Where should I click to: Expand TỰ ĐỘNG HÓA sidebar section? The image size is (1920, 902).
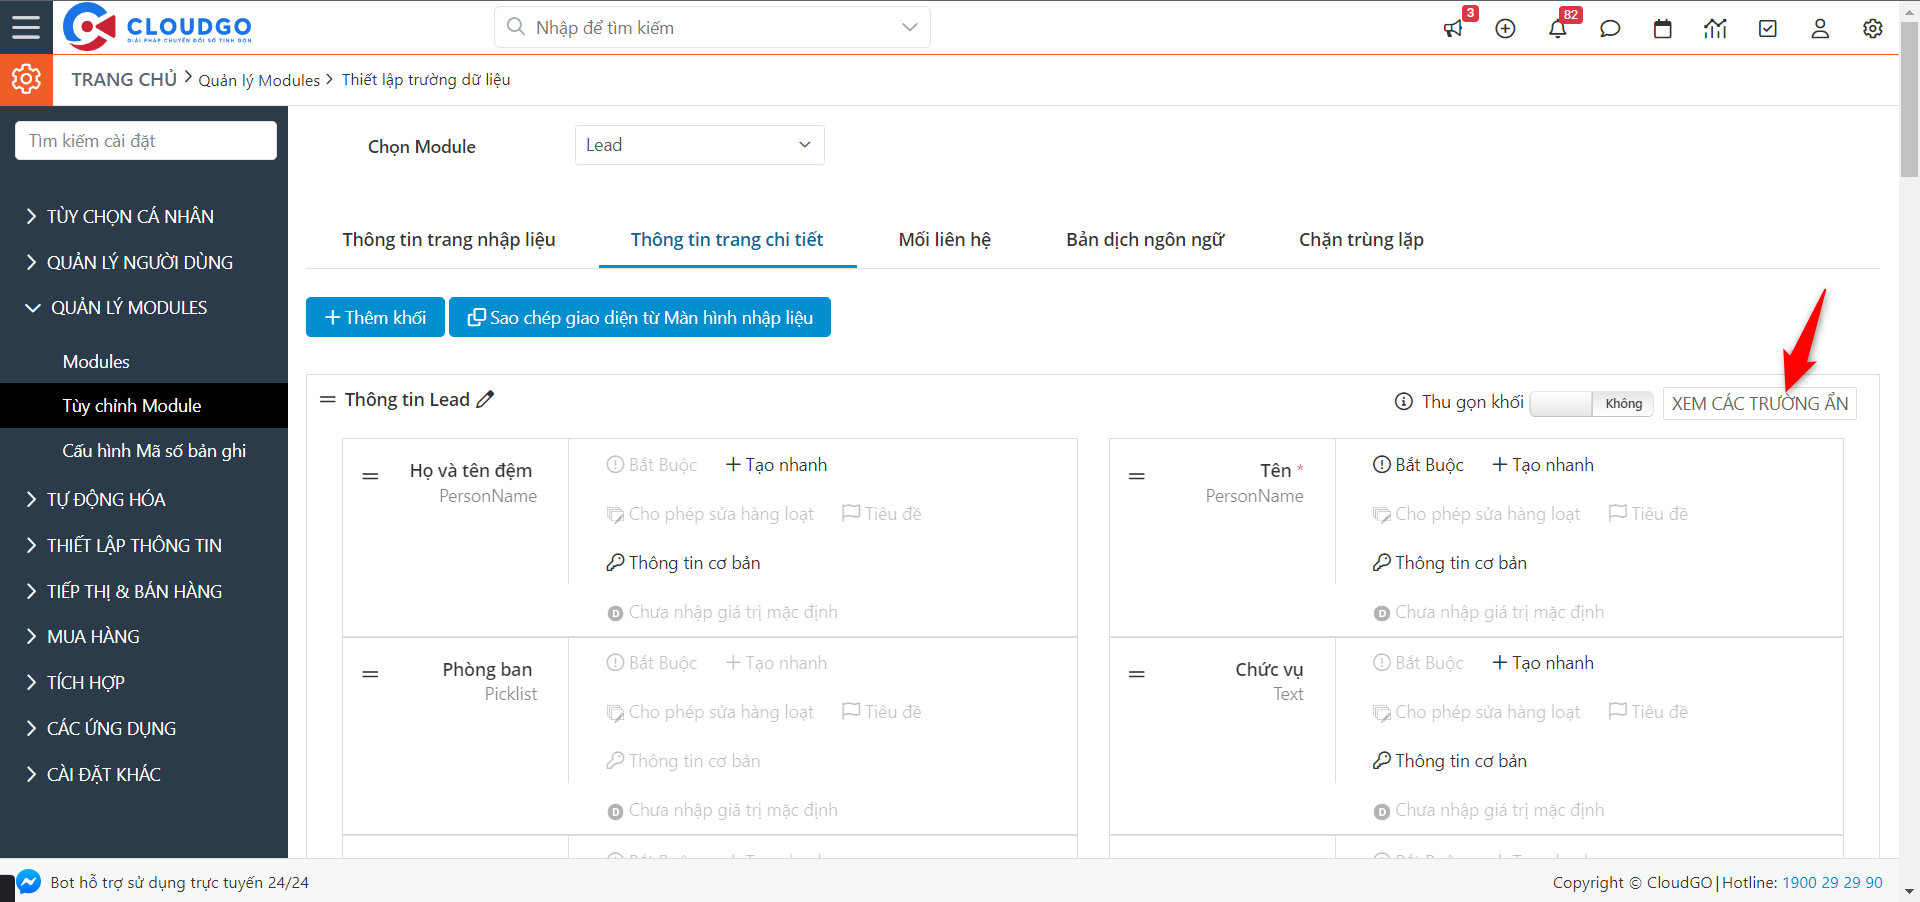pos(106,500)
